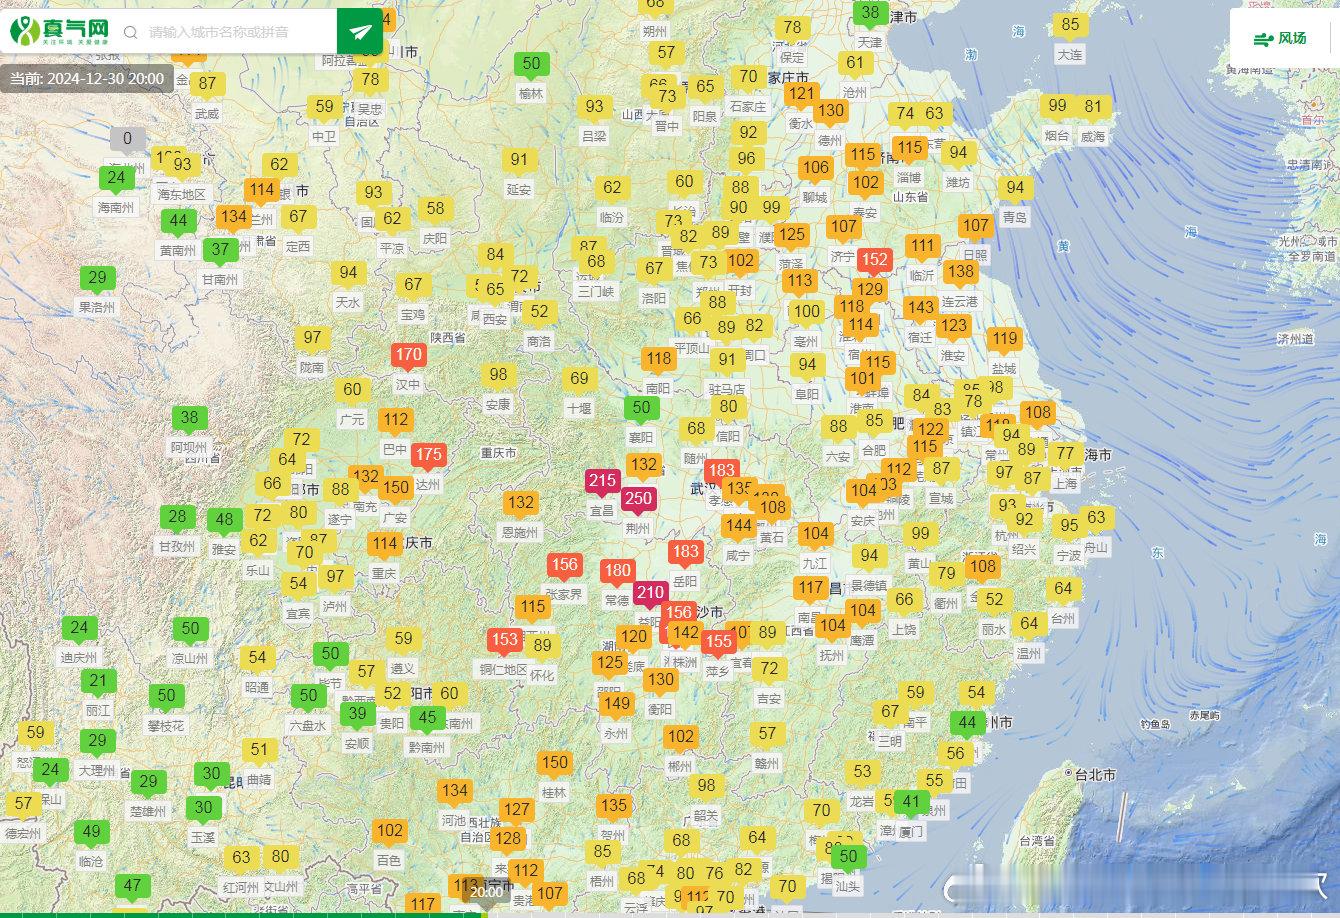Click the 29 marker at 果洛州
The width and height of the screenshot is (1340, 918).
[x=97, y=278]
